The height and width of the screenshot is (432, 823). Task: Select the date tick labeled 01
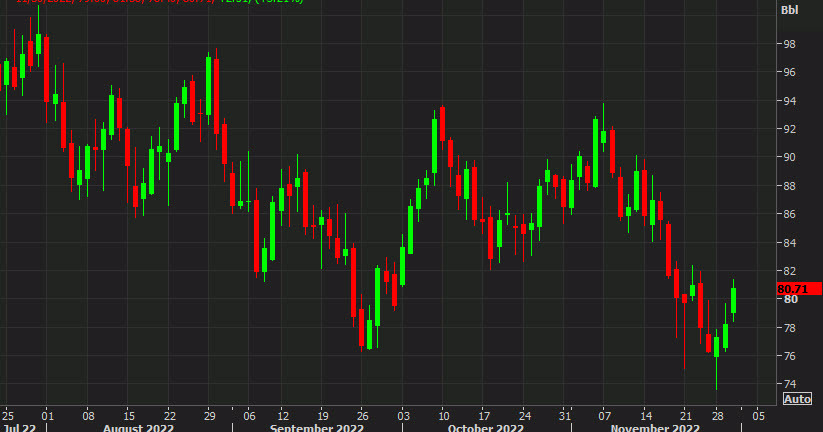(x=47, y=416)
